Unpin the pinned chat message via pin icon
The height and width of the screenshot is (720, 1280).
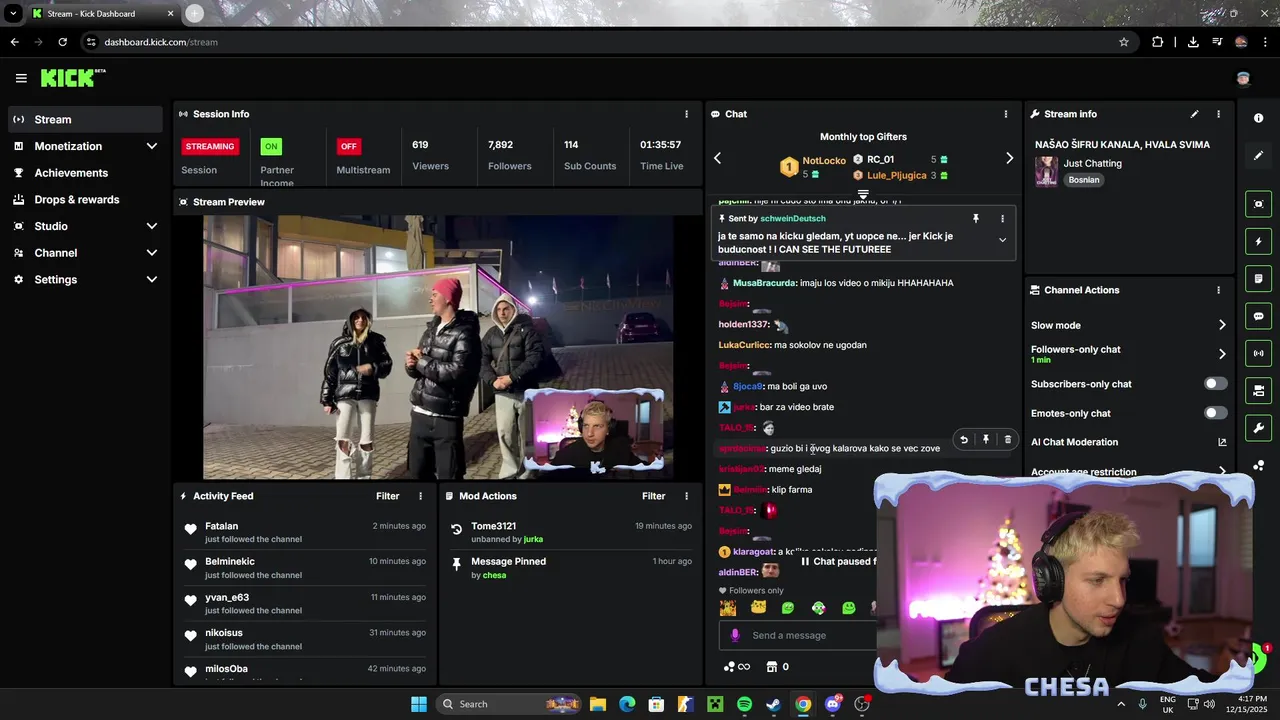click(x=976, y=218)
